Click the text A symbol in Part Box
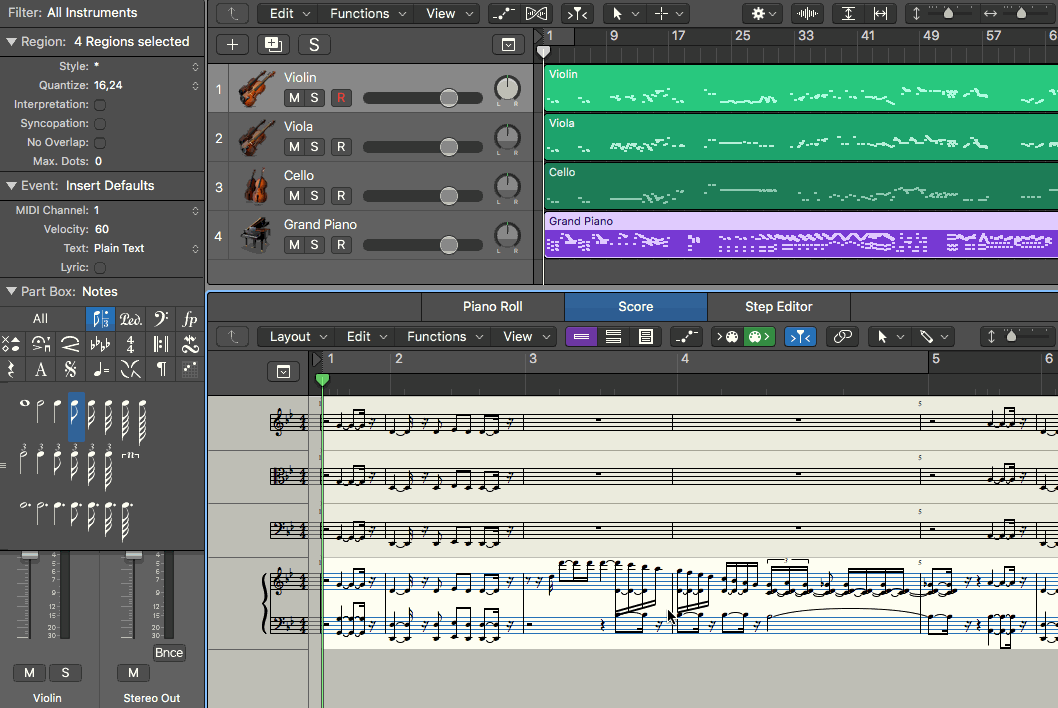Viewport: 1058px width, 708px height. point(41,369)
